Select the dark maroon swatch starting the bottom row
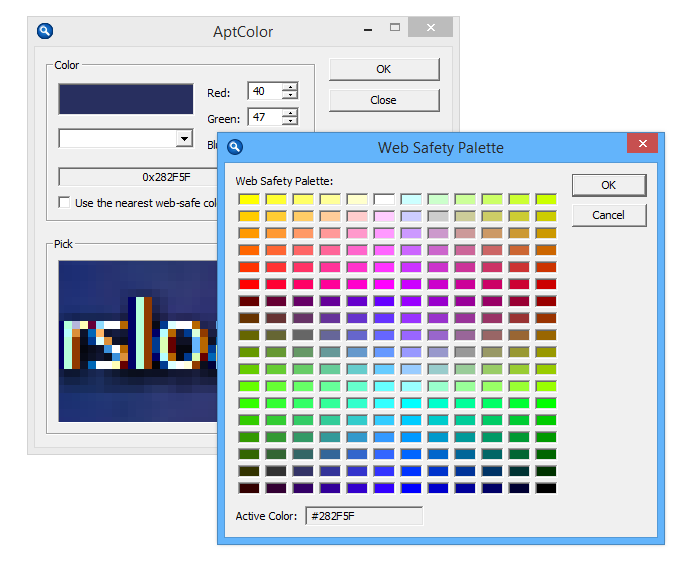The image size is (687, 582). coord(249,488)
